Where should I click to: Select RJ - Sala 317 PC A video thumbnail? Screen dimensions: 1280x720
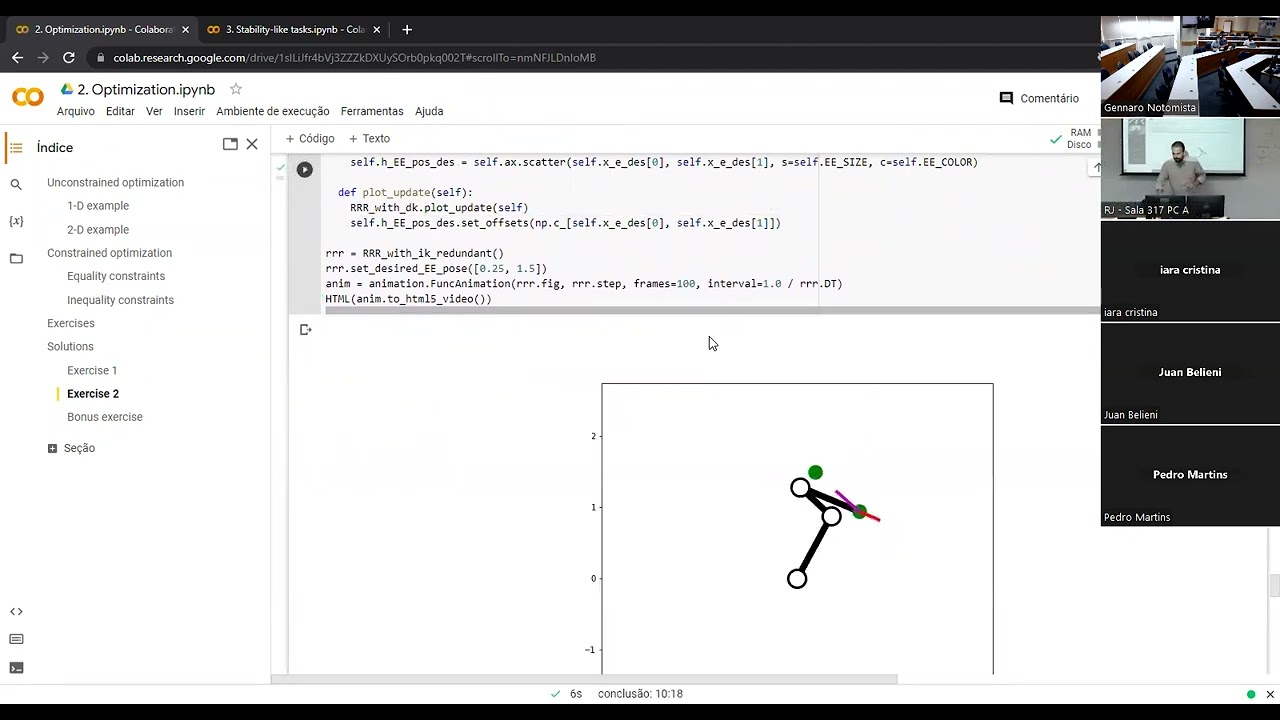(x=1190, y=168)
